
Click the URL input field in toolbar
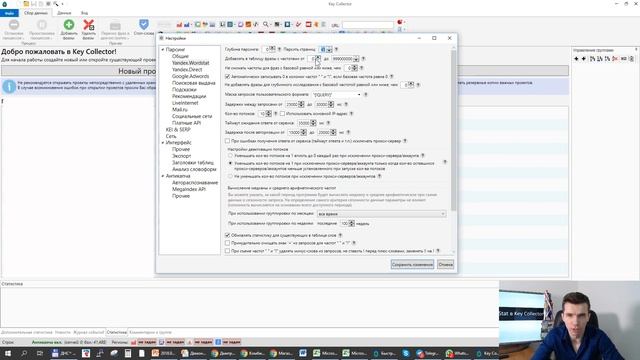(x=368, y=25)
